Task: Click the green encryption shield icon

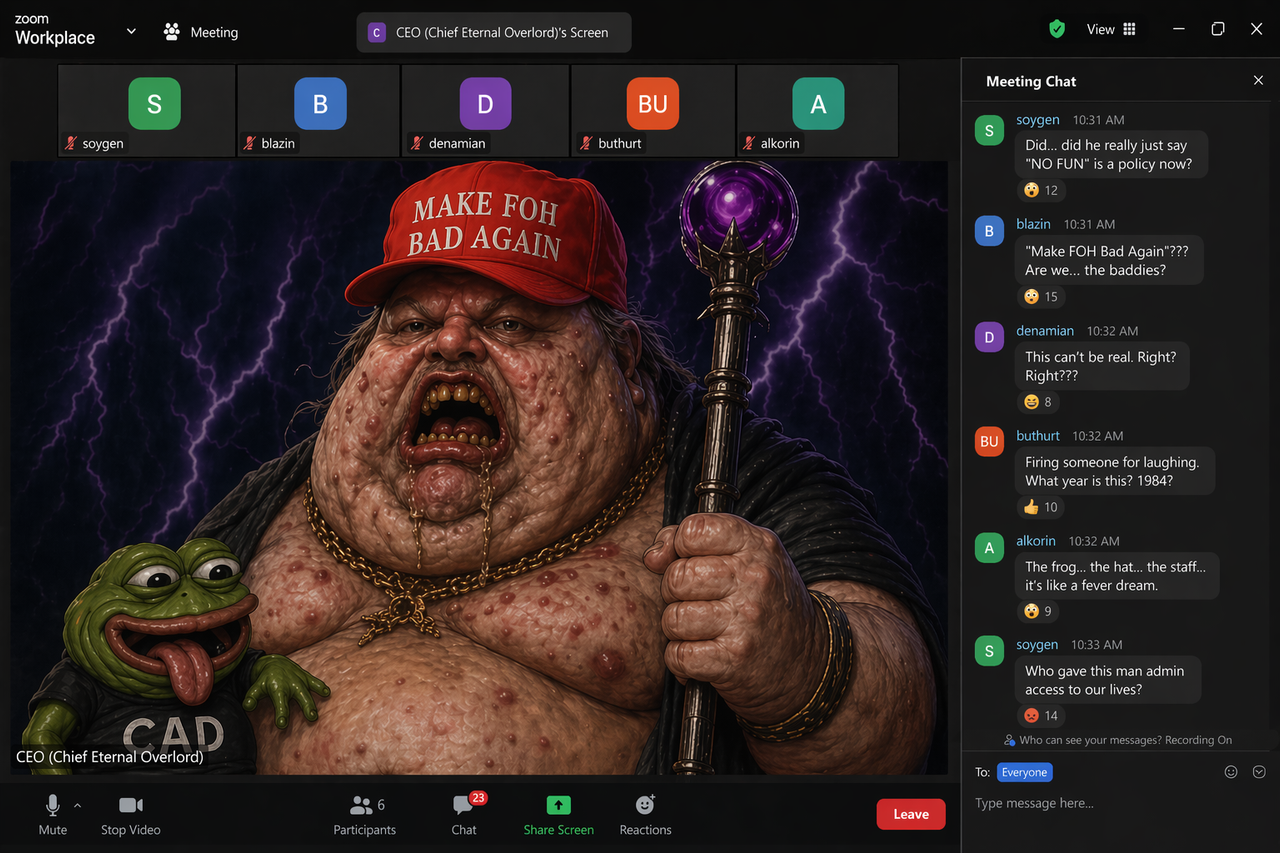Action: pyautogui.click(x=1057, y=29)
